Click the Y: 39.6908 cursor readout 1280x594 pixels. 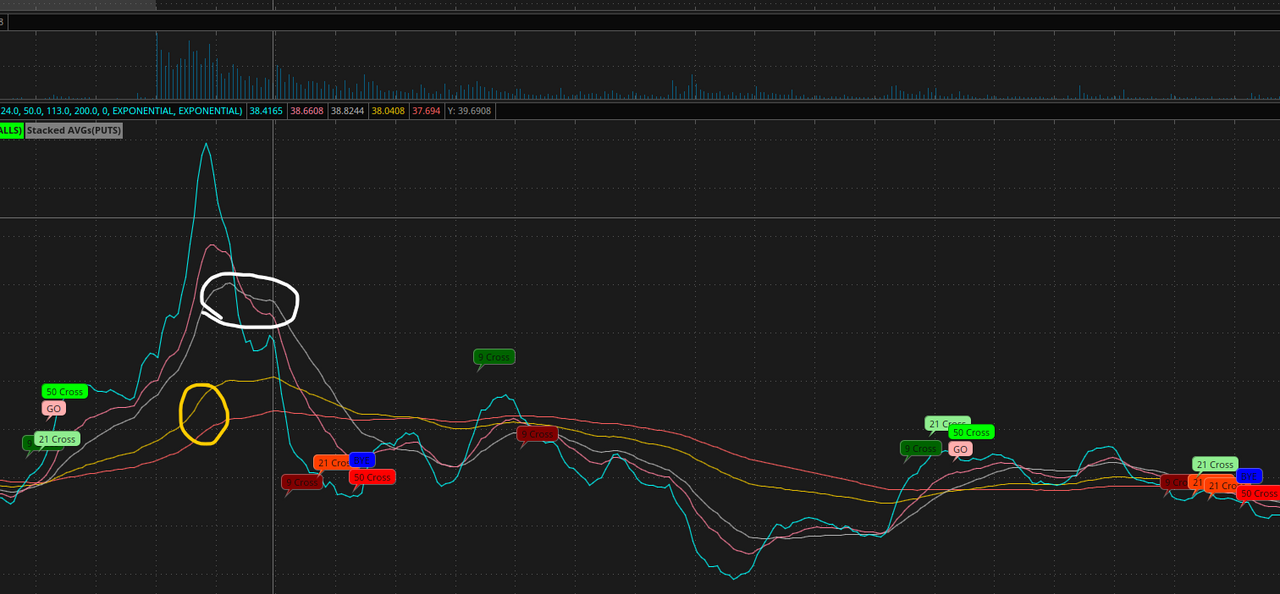(x=468, y=111)
